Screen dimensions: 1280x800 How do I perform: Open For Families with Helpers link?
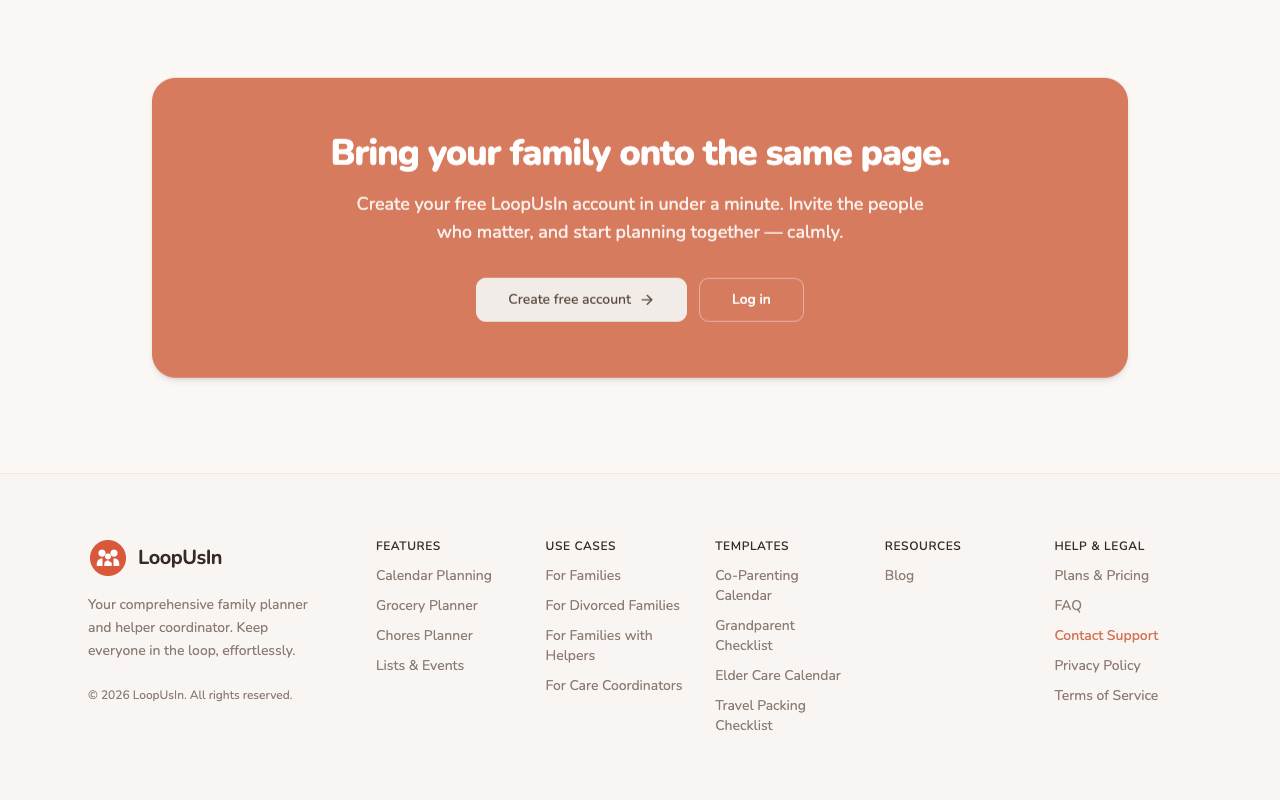click(x=599, y=645)
